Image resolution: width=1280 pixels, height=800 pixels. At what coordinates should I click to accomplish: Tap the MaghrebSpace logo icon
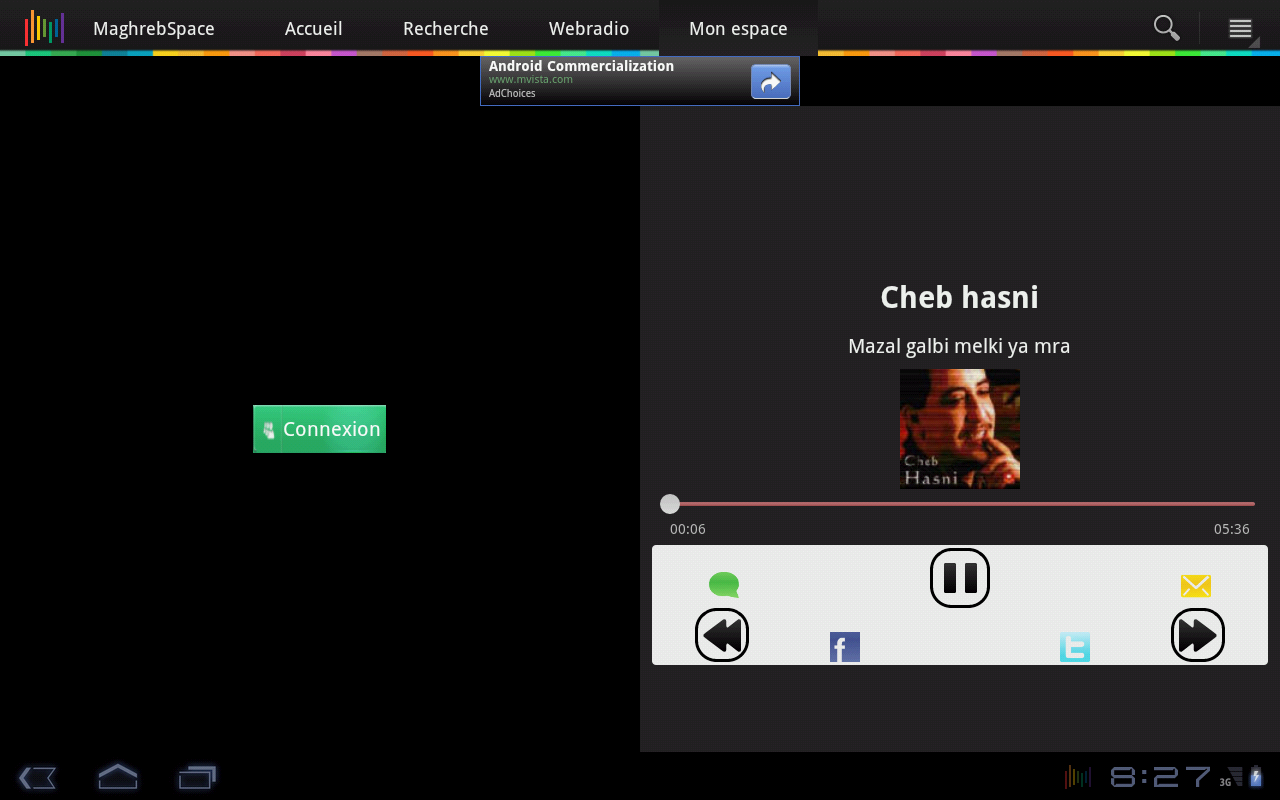point(44,28)
